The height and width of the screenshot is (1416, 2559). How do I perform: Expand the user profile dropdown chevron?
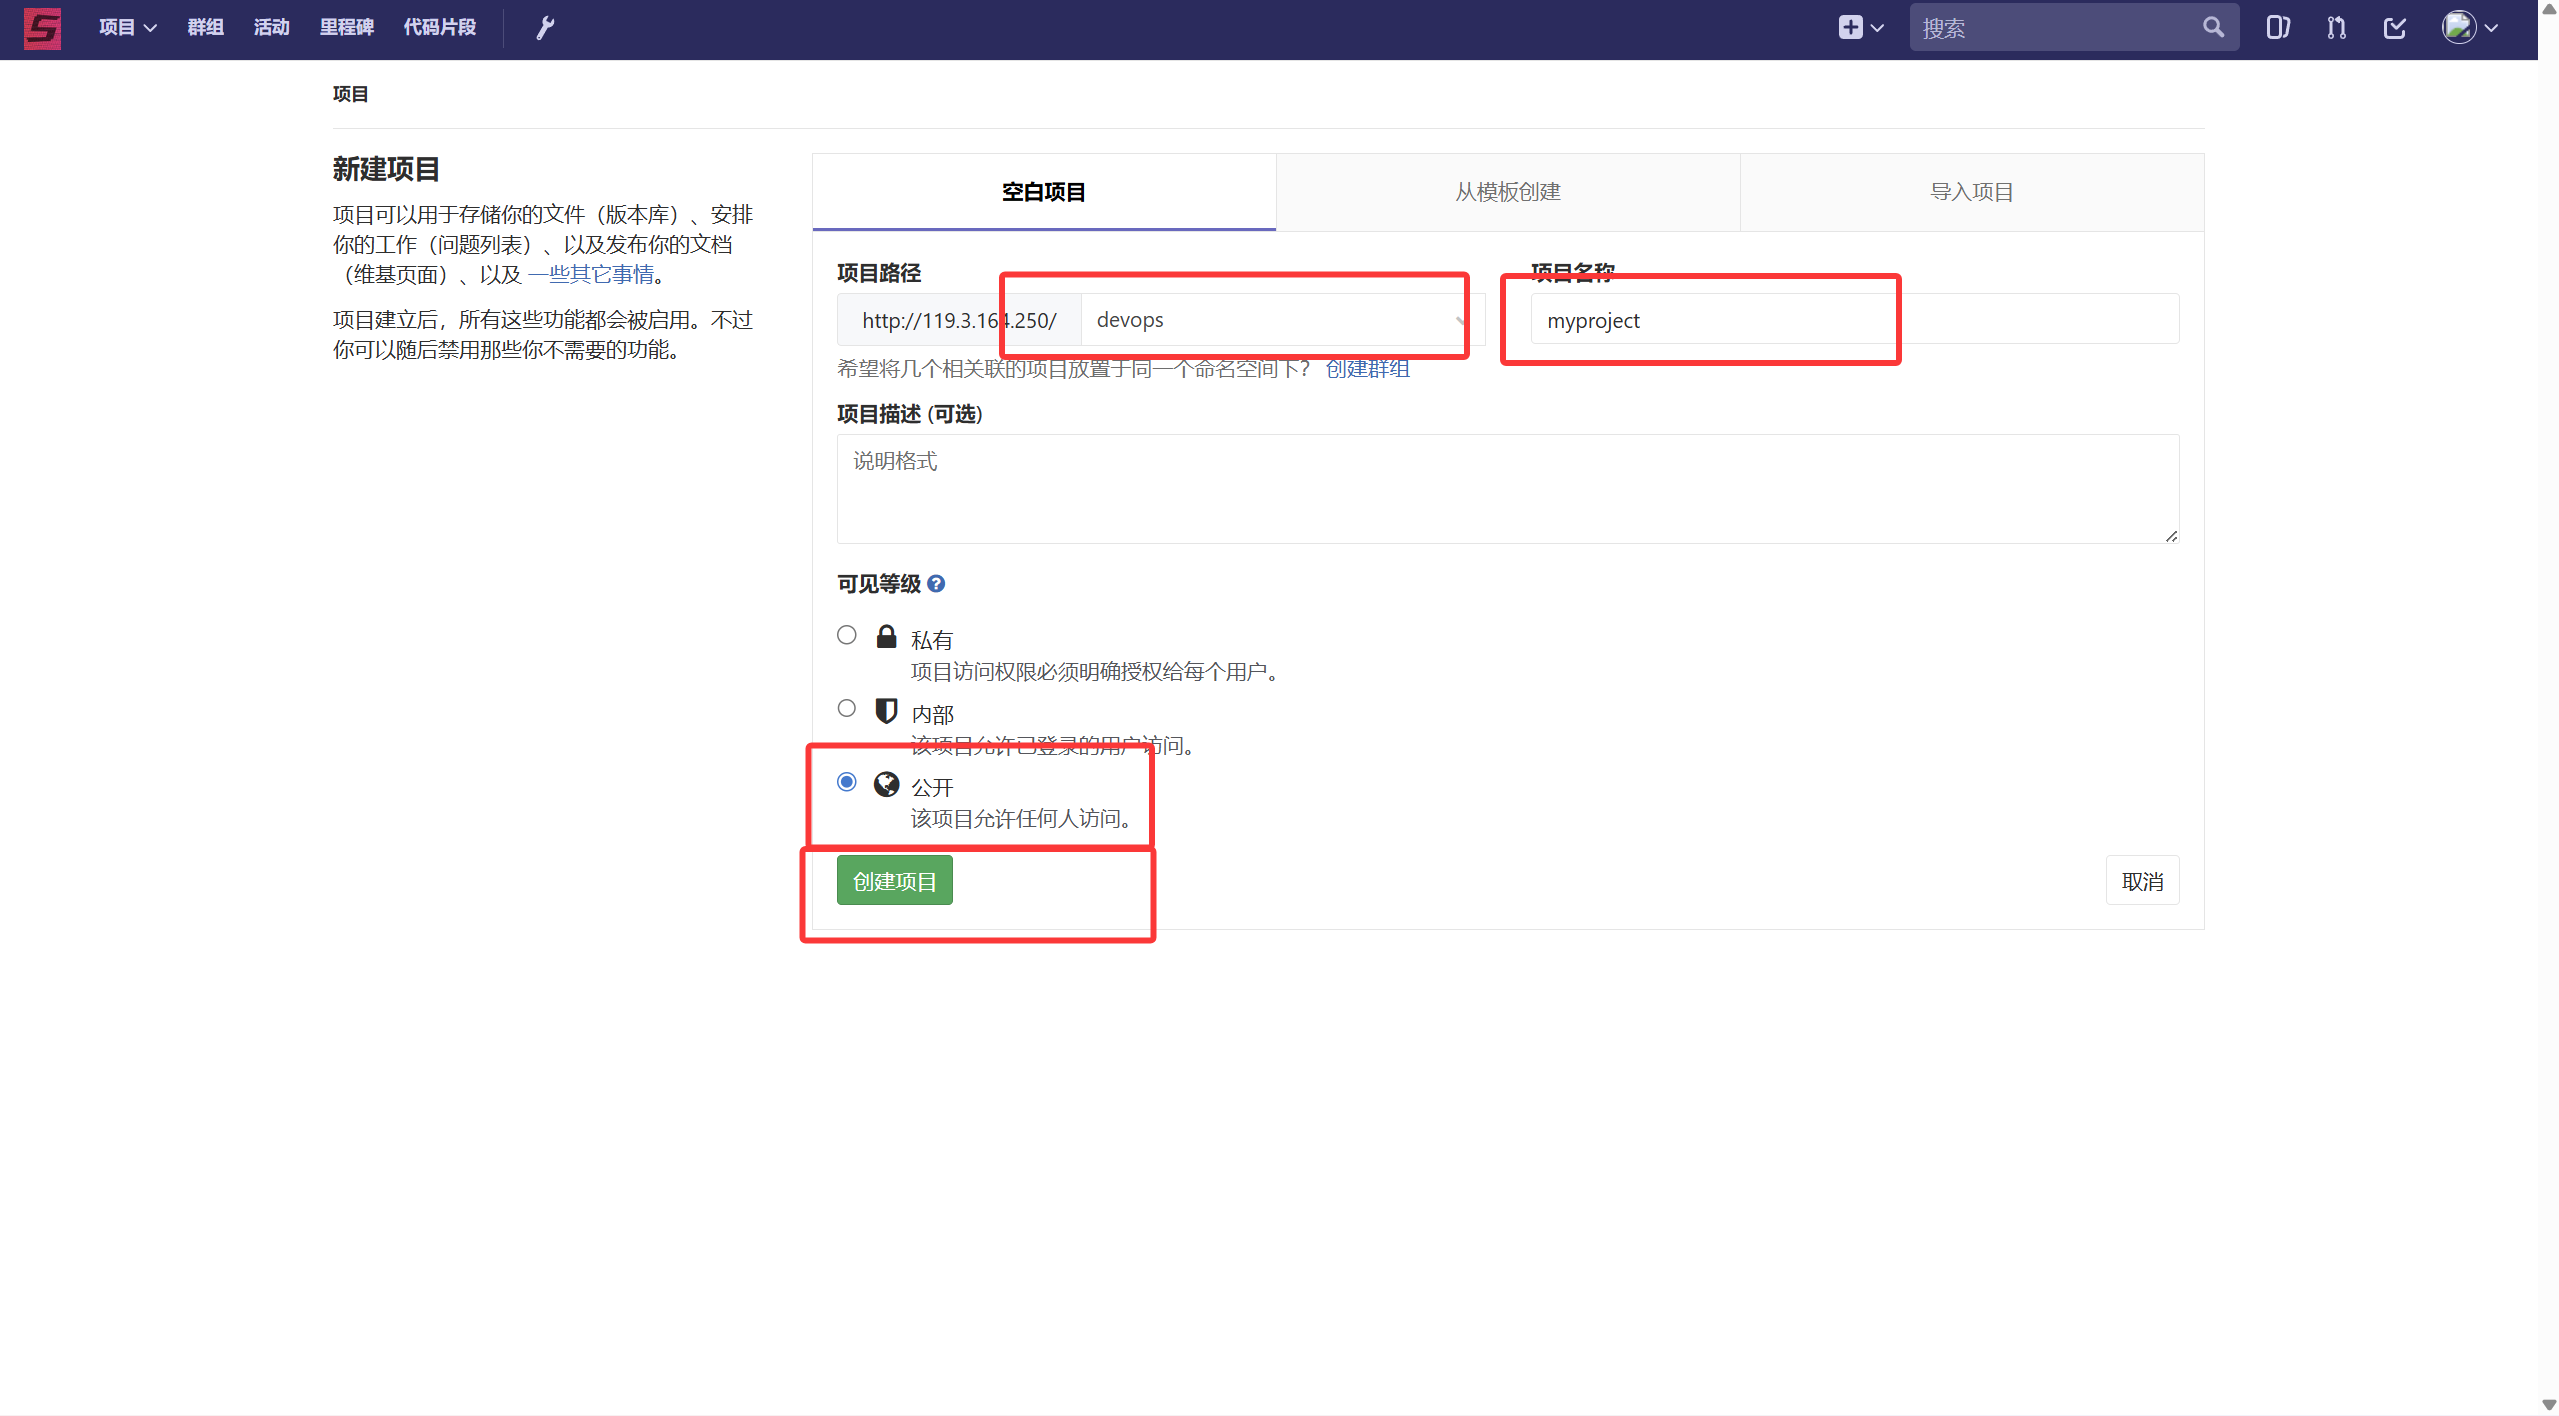tap(2491, 28)
